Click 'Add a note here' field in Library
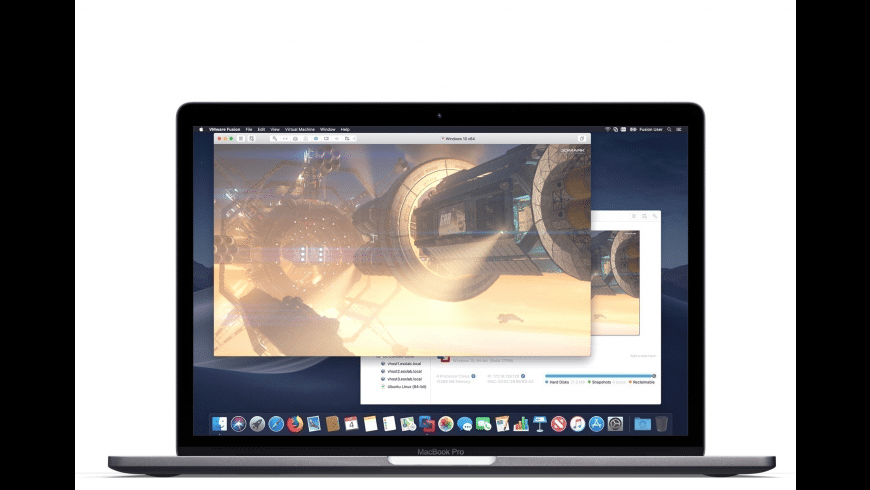This screenshot has height=490, width=870. 643,356
